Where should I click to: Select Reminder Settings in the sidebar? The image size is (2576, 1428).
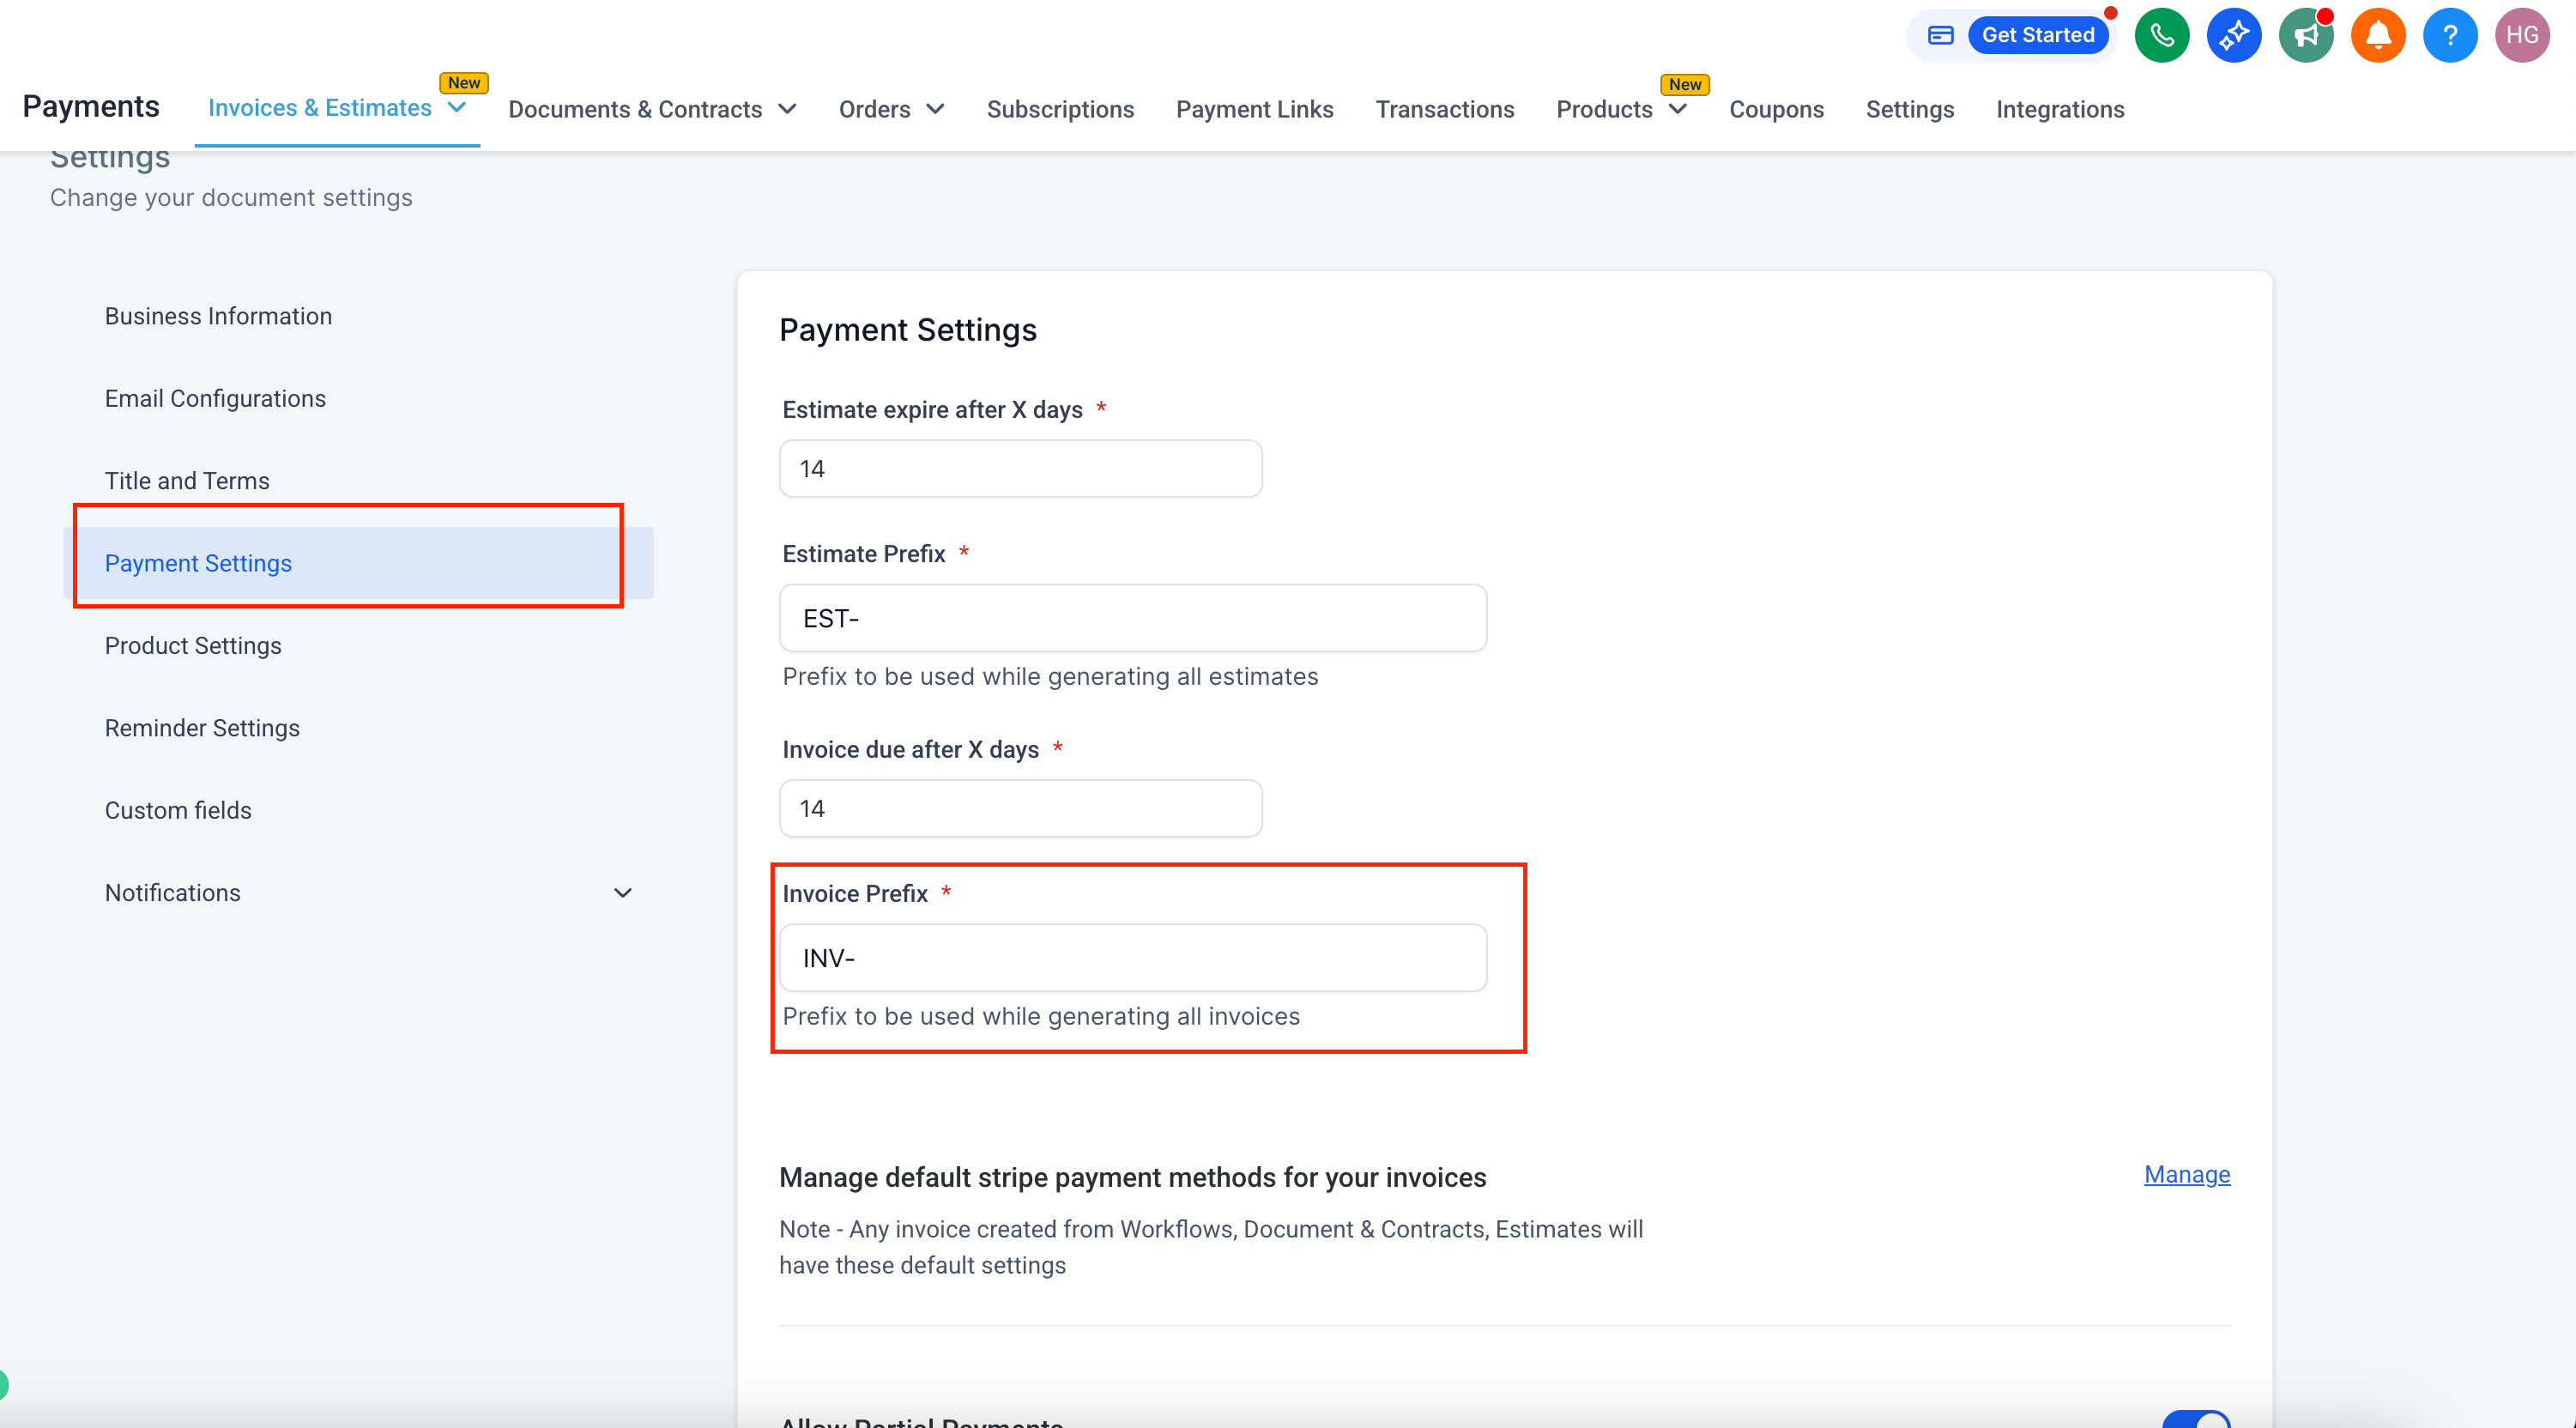(202, 728)
